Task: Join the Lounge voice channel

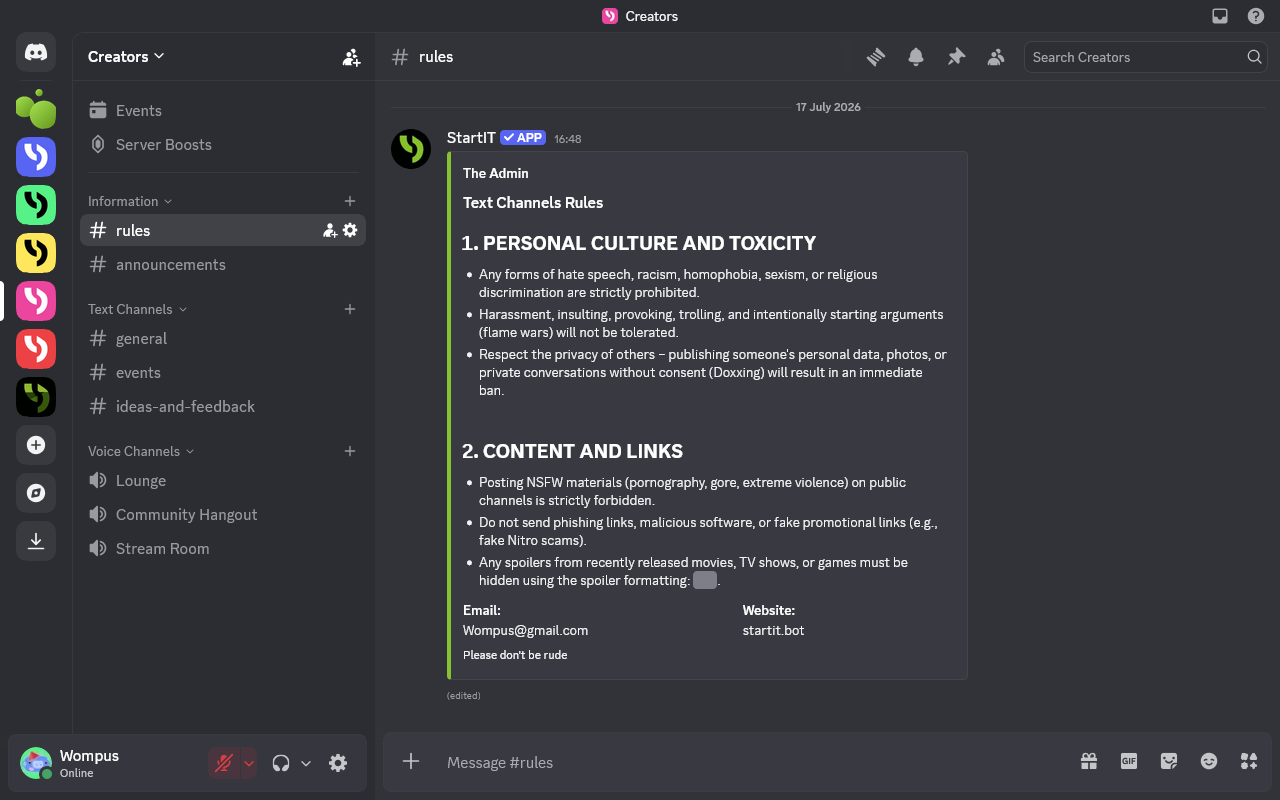Action: coord(223,480)
